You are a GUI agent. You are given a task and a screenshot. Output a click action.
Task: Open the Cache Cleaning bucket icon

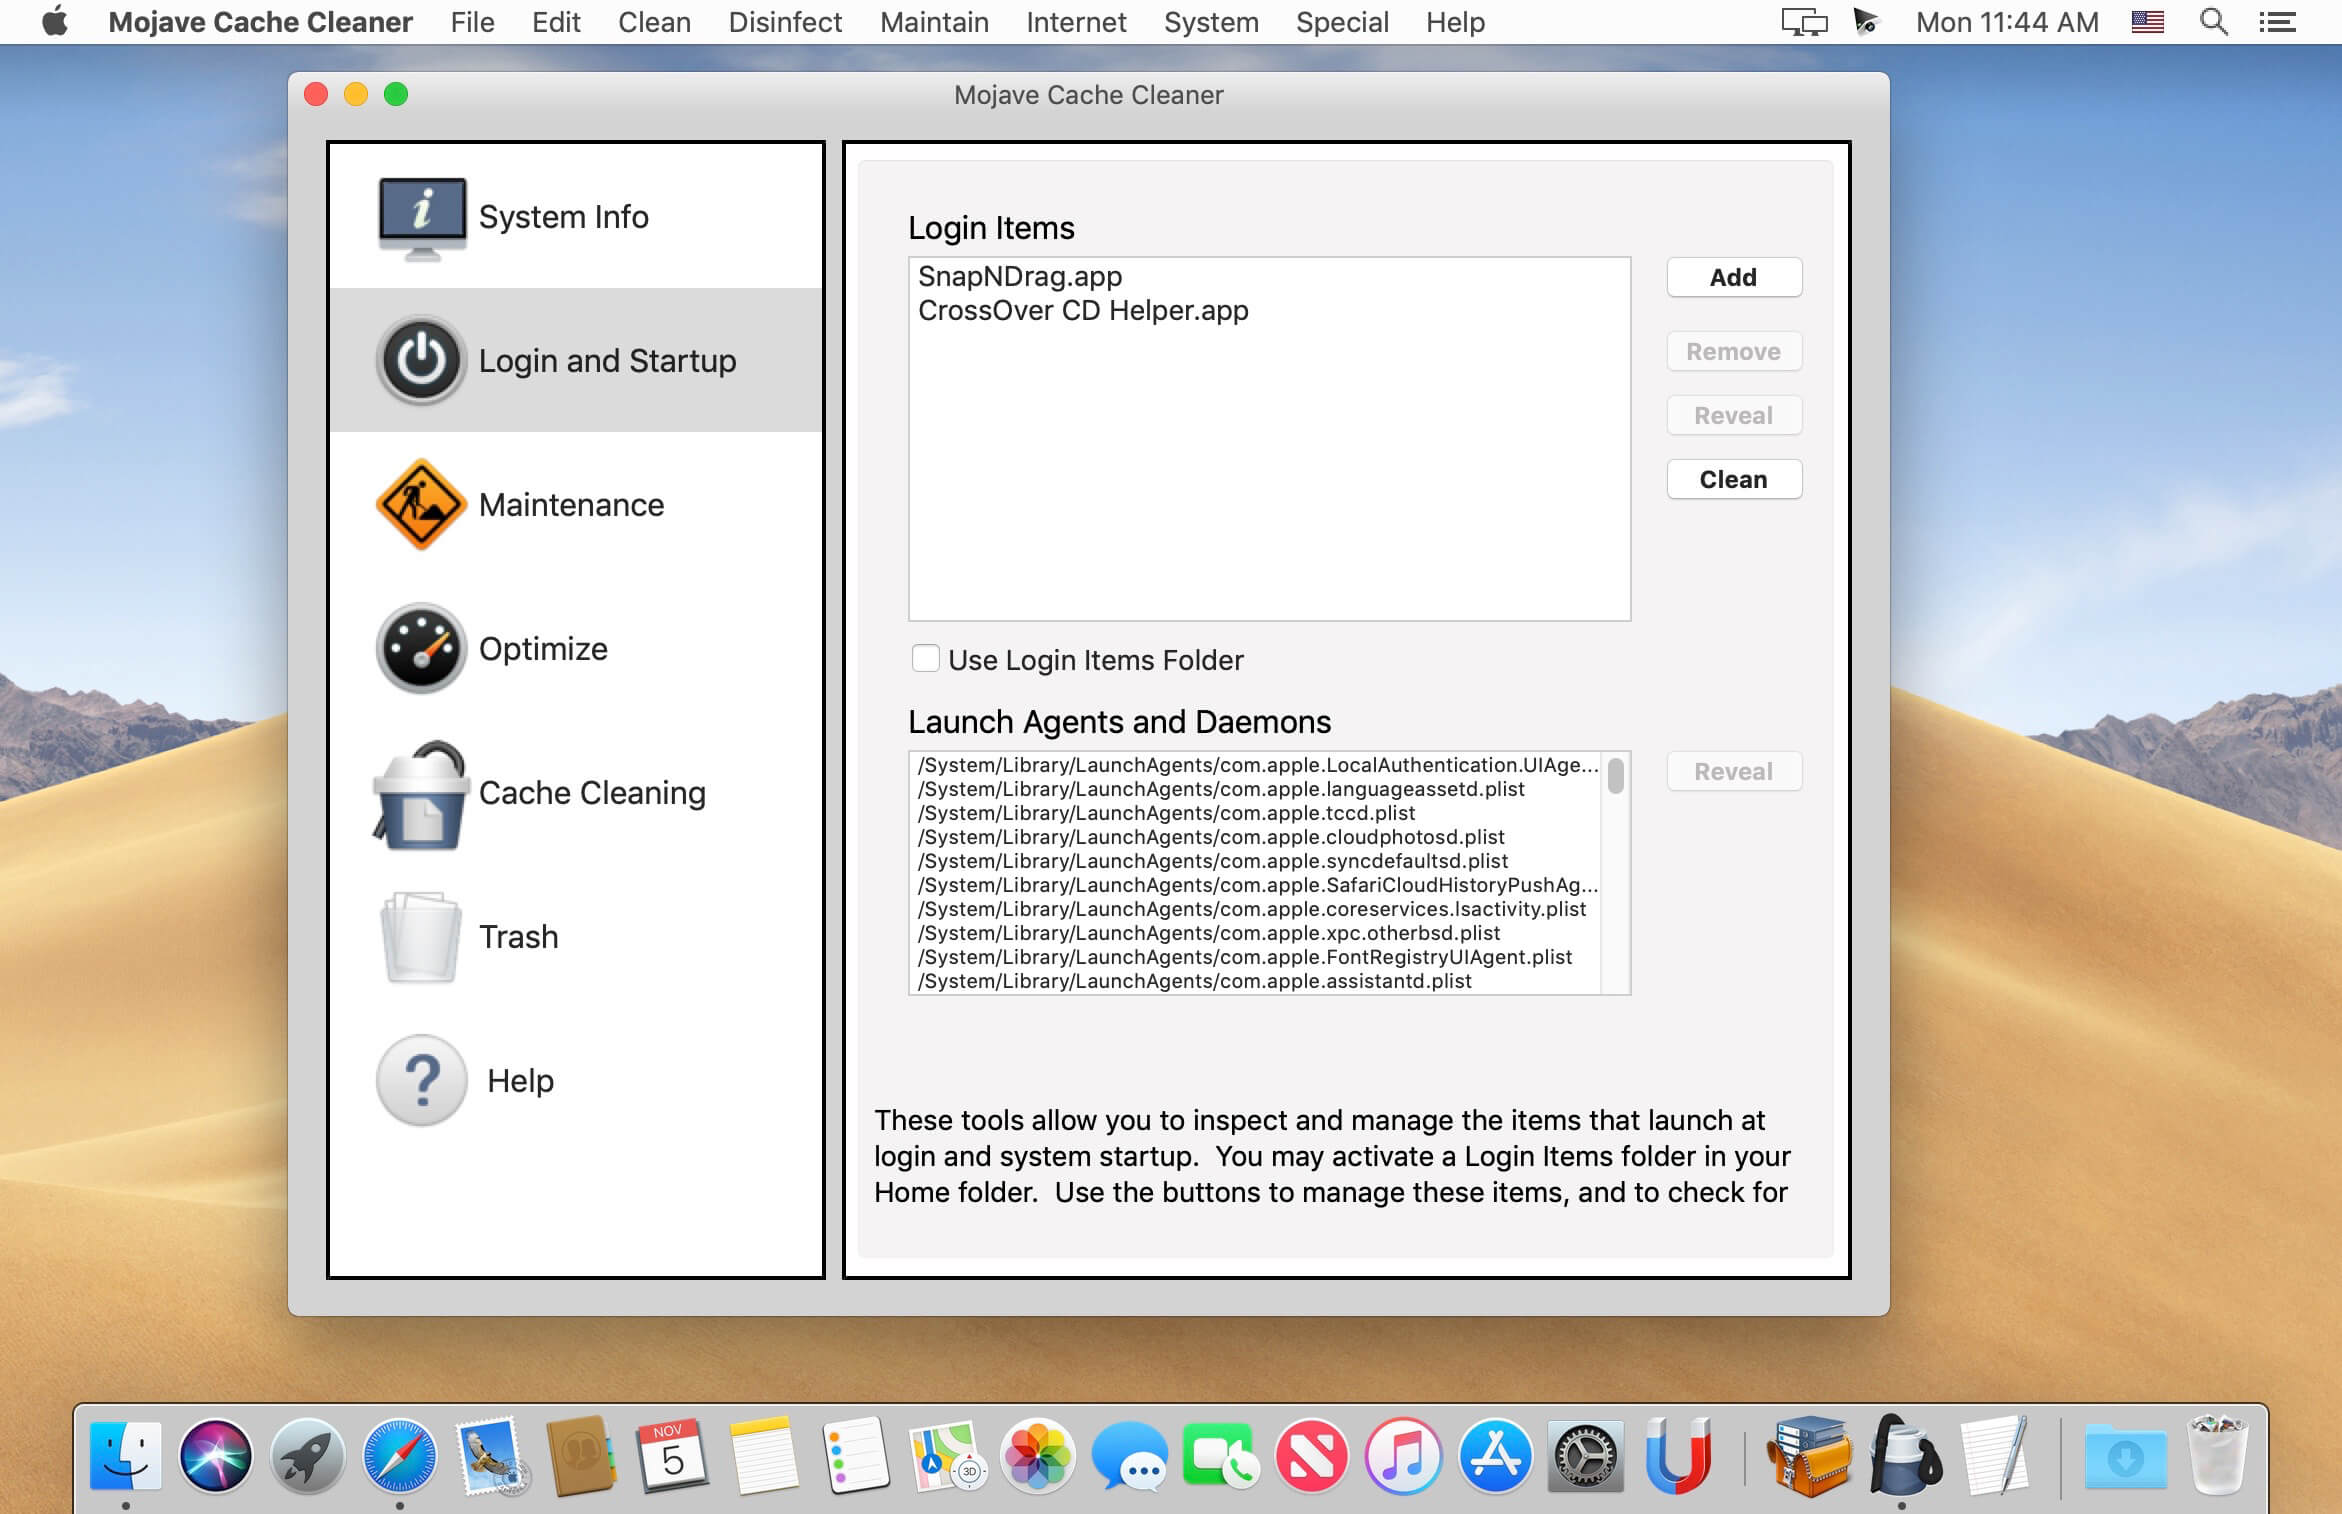coord(421,795)
